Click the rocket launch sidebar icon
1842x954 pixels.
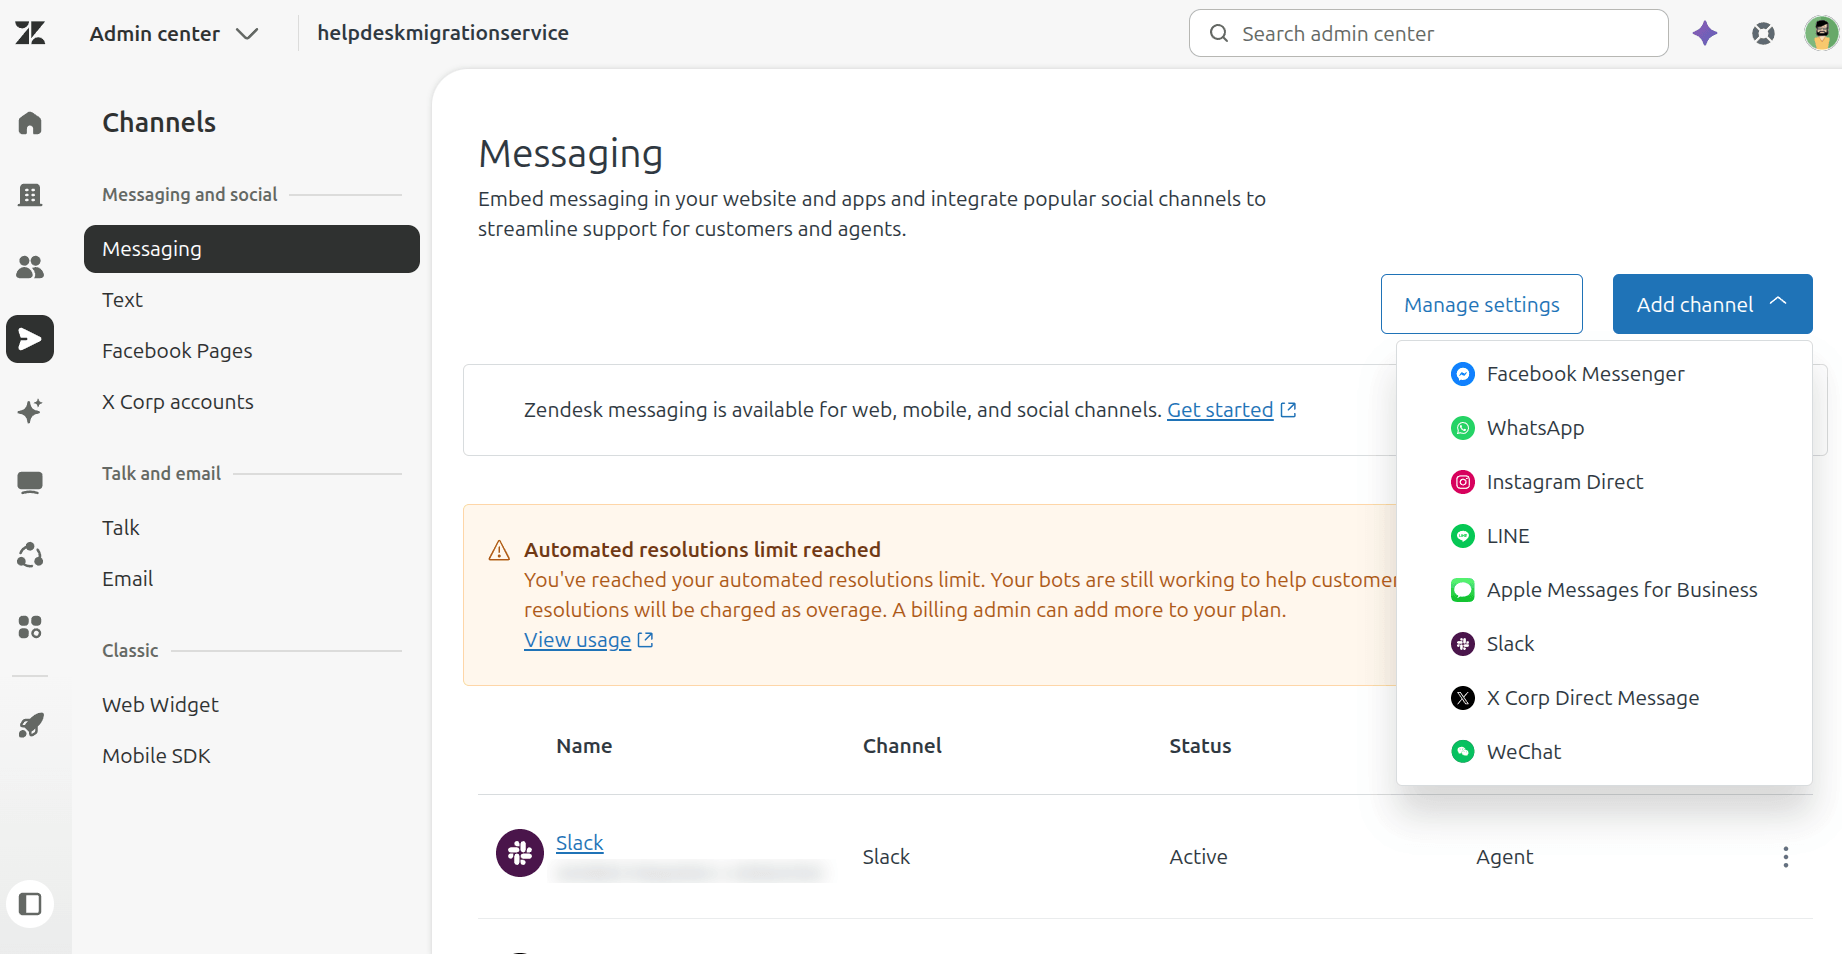pos(30,725)
